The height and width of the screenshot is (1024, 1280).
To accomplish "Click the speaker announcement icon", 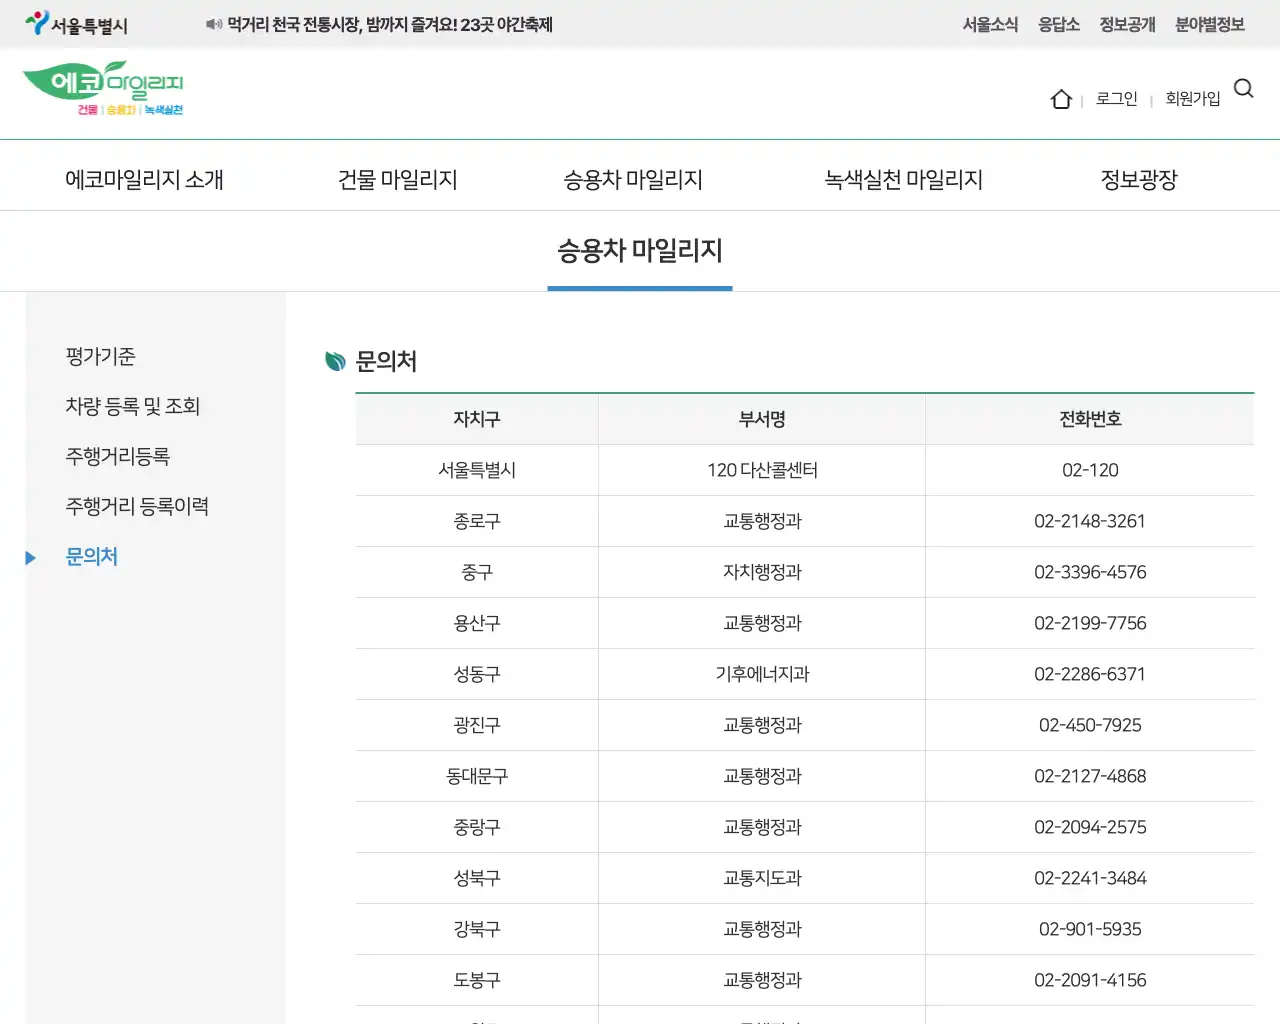I will (214, 24).
